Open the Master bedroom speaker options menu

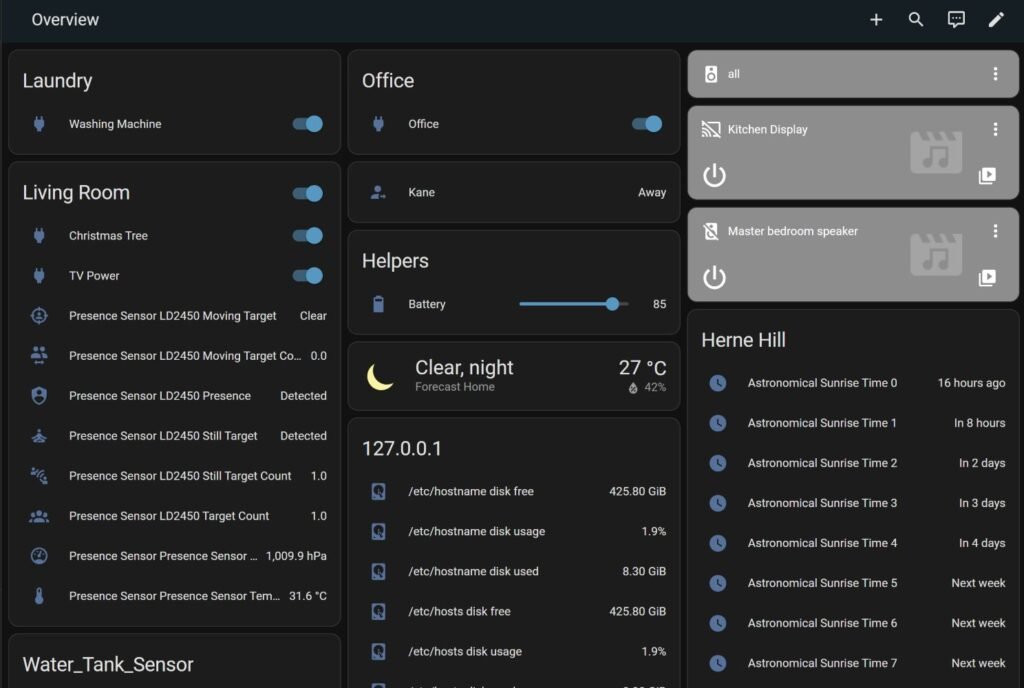click(x=995, y=231)
